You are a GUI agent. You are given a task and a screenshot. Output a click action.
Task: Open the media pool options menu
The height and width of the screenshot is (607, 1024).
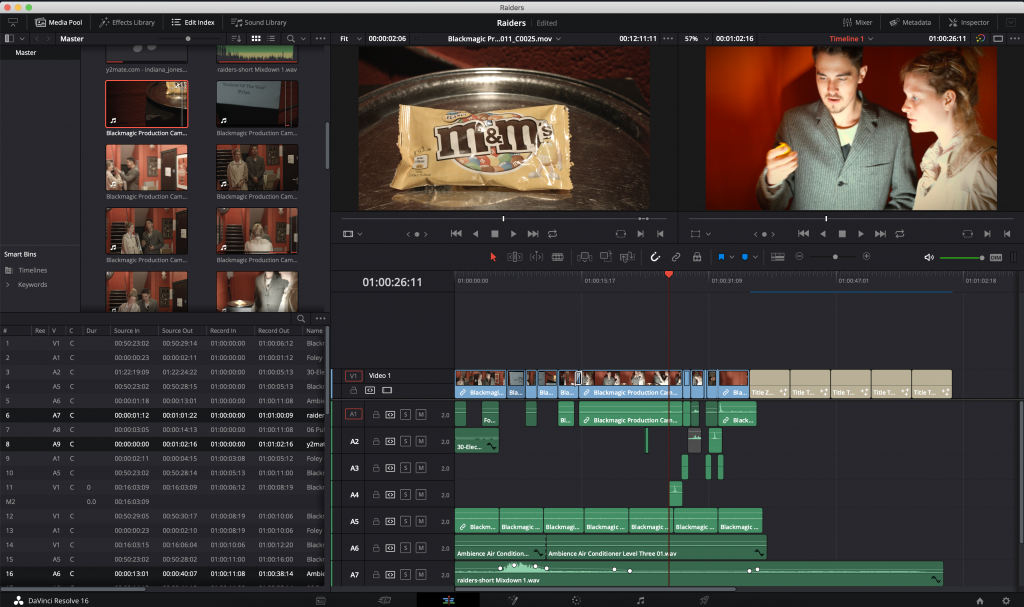click(320, 39)
